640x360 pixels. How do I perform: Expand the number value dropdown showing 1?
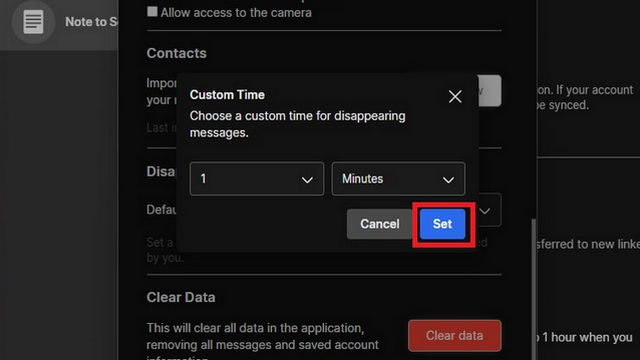[x=257, y=179]
